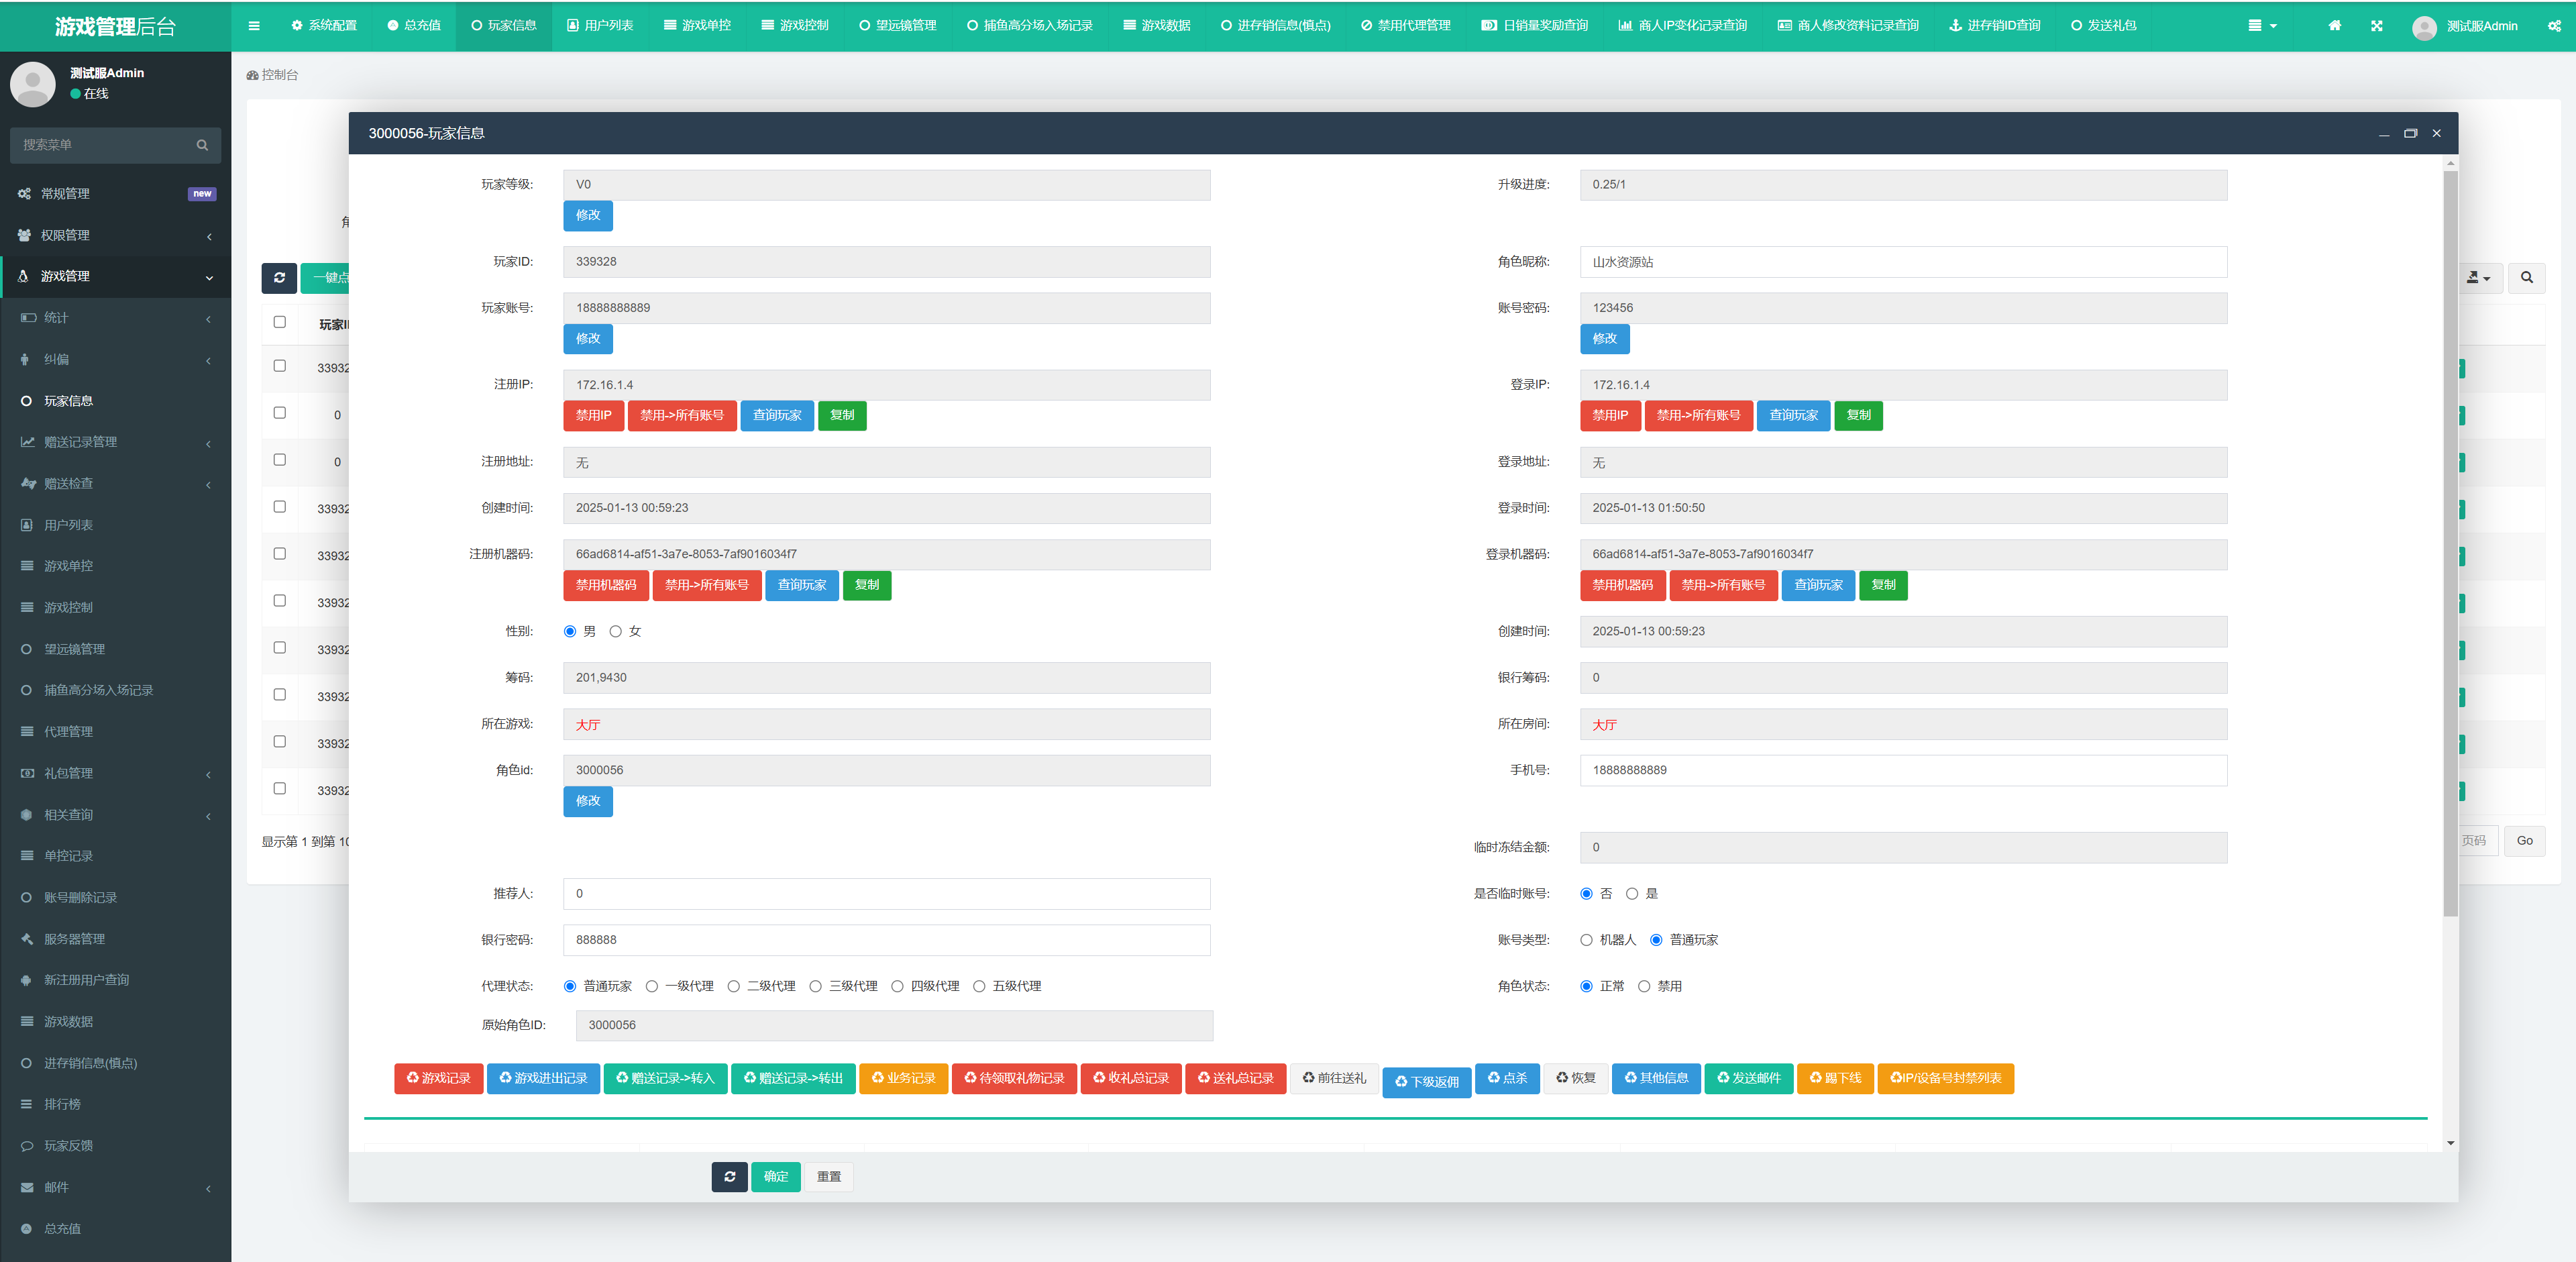Select 女 gender radio button

[x=616, y=632]
